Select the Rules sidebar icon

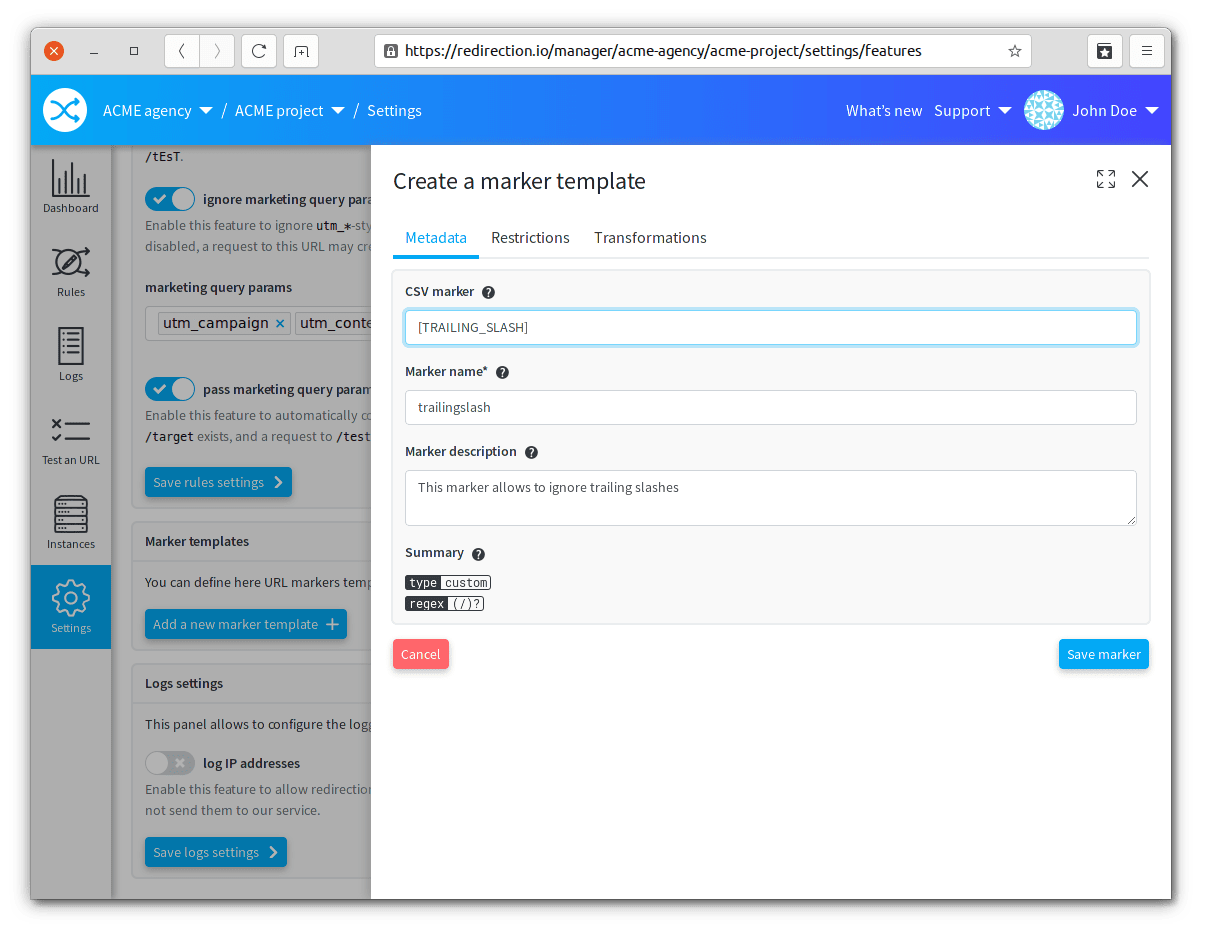[70, 270]
